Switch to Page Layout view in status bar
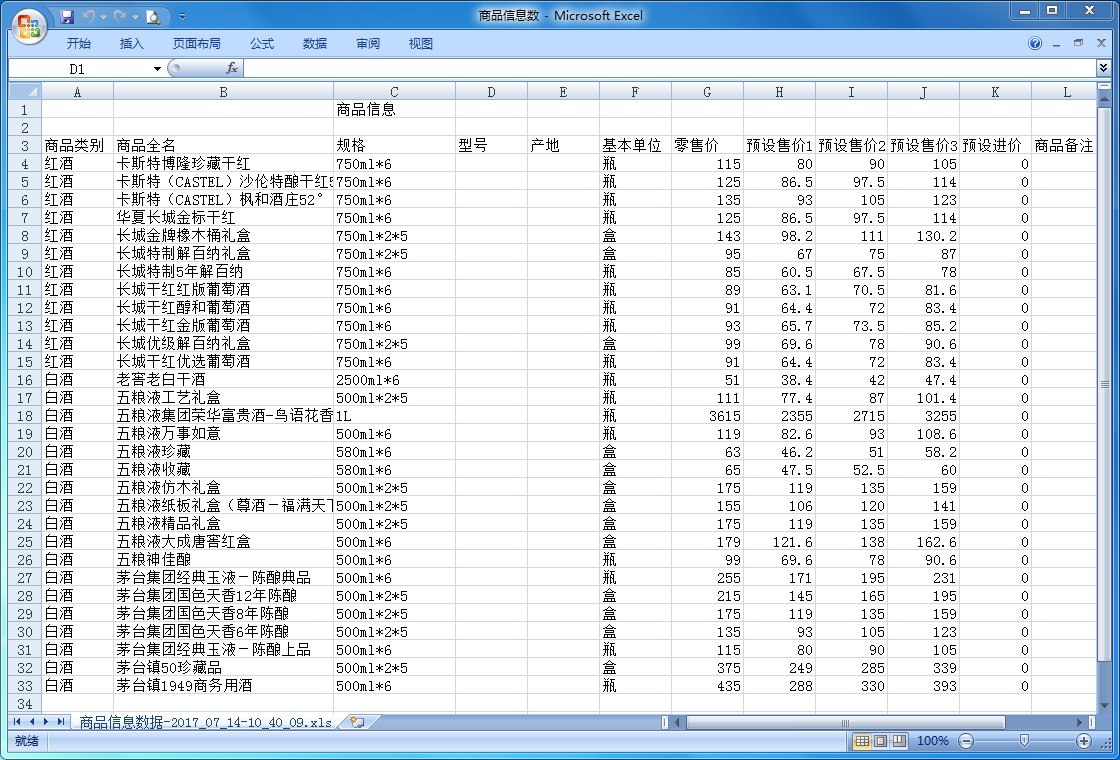 pyautogui.click(x=881, y=741)
